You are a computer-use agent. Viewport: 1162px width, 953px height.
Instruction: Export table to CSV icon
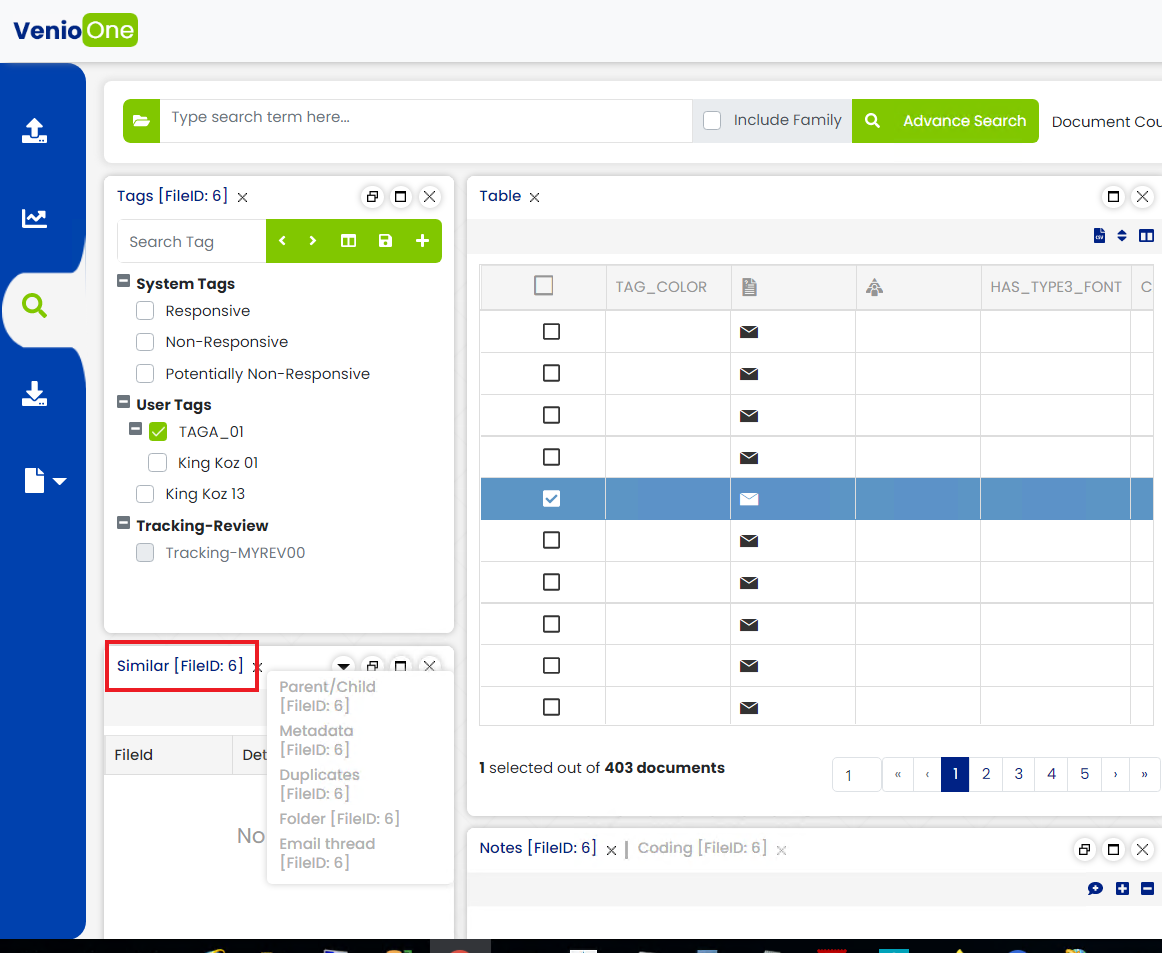tap(1100, 236)
